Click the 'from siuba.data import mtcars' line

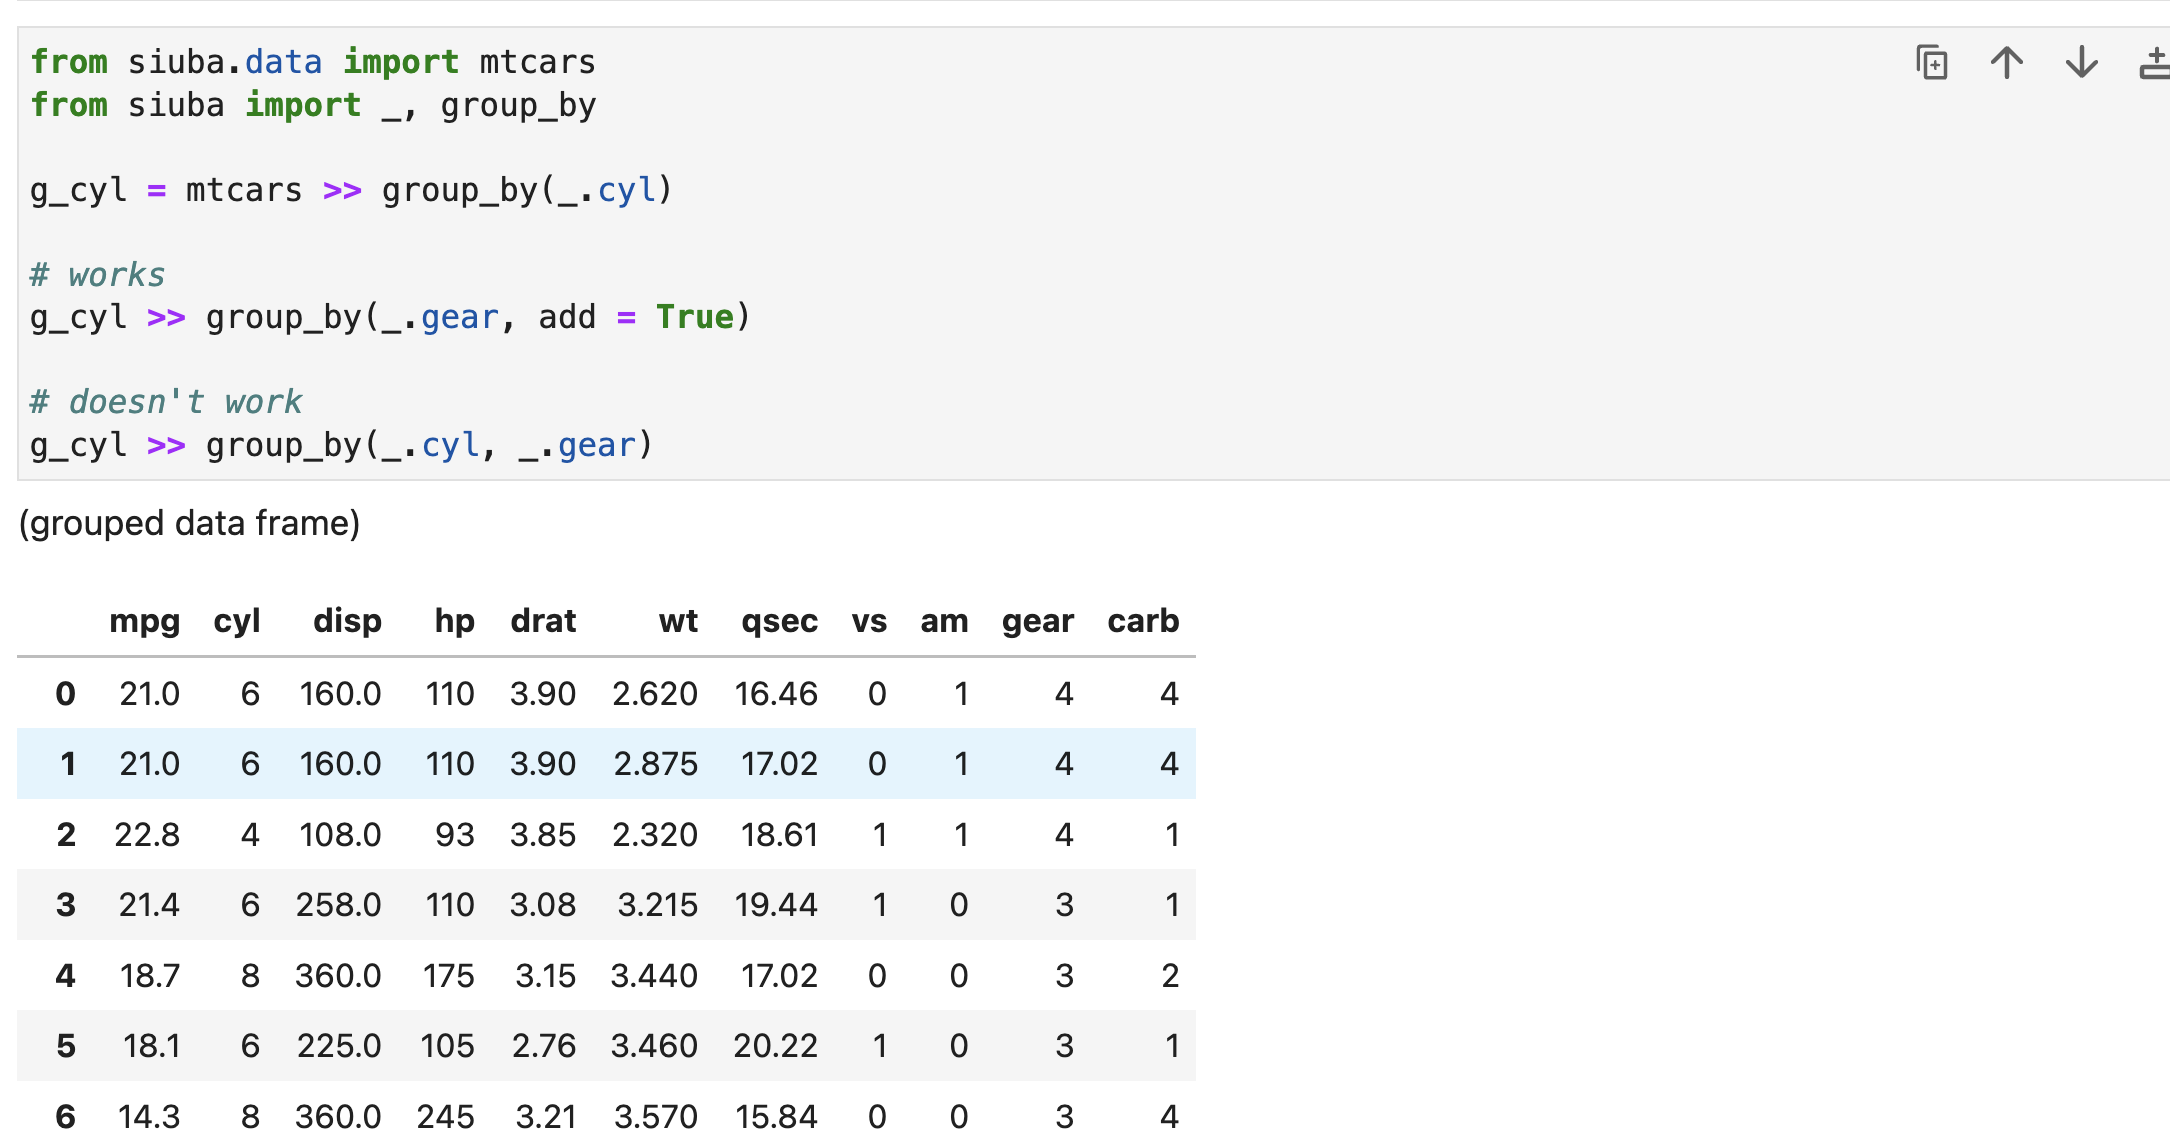pyautogui.click(x=313, y=62)
